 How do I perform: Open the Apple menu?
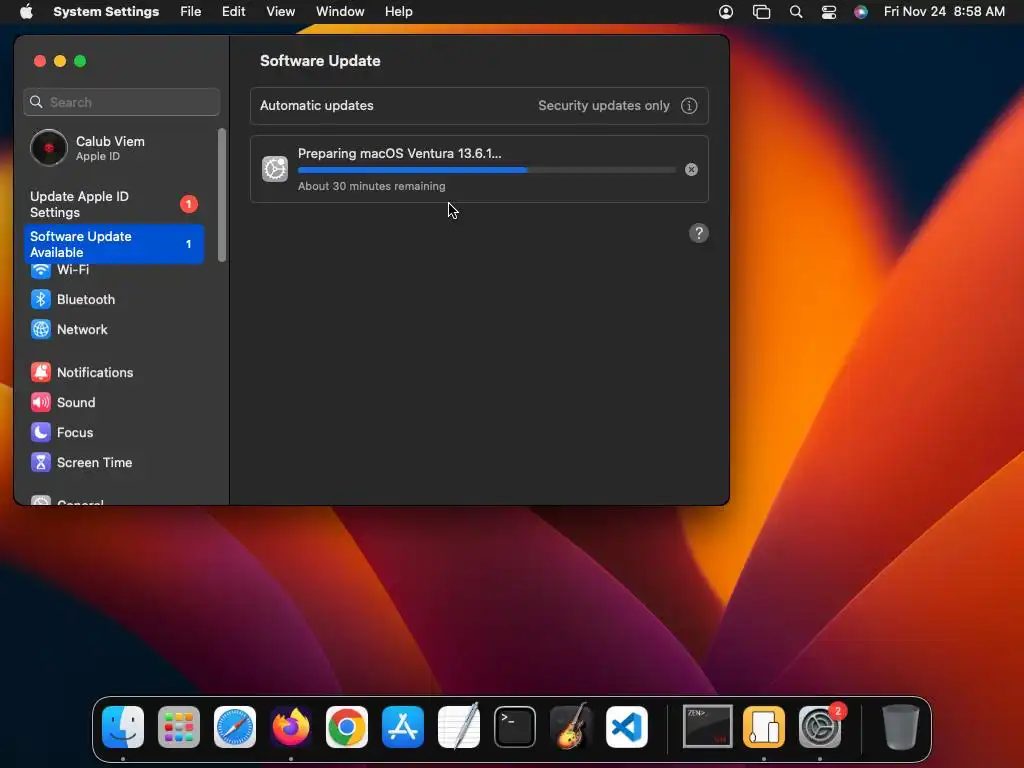pyautogui.click(x=26, y=12)
